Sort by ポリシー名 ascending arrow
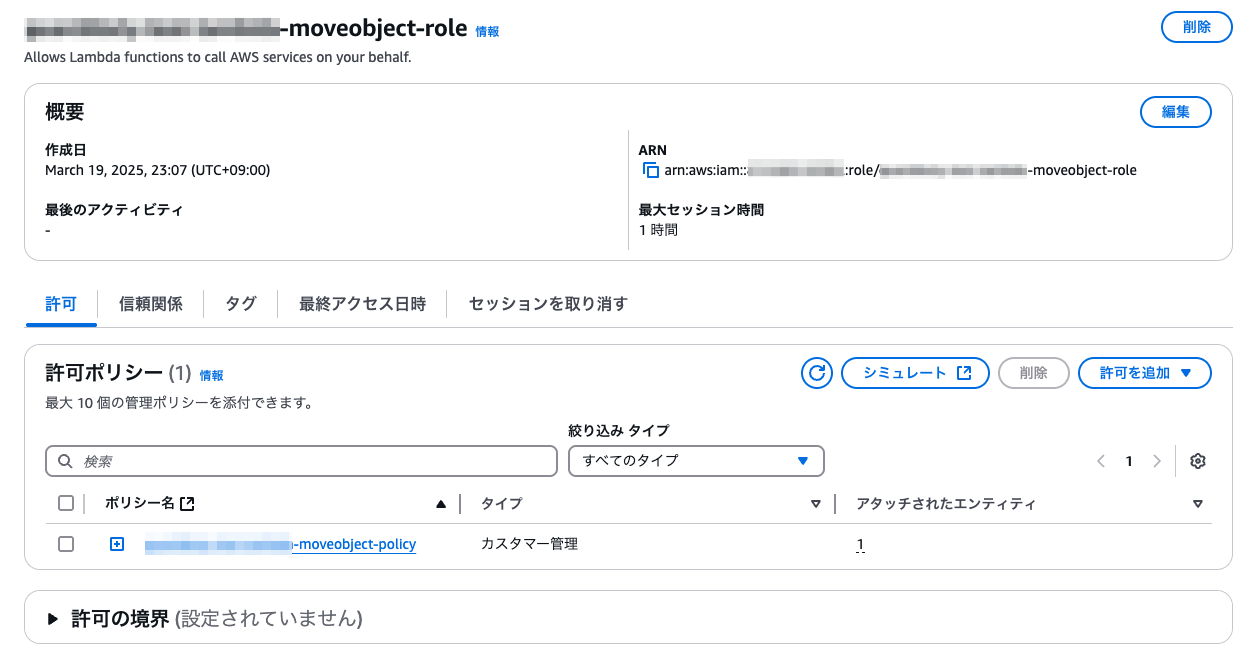This screenshot has height=653, width=1239. (x=441, y=504)
